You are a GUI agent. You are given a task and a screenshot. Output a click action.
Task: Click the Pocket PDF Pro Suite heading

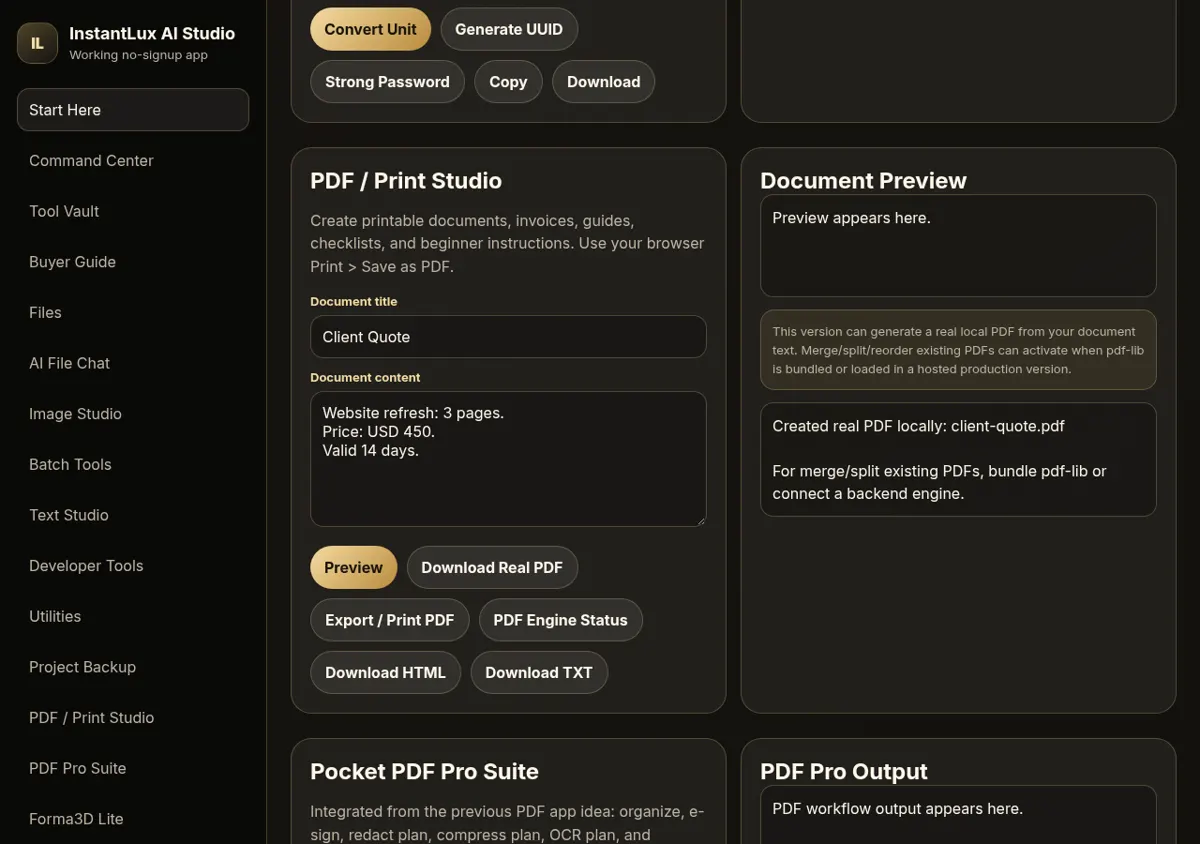pos(424,772)
